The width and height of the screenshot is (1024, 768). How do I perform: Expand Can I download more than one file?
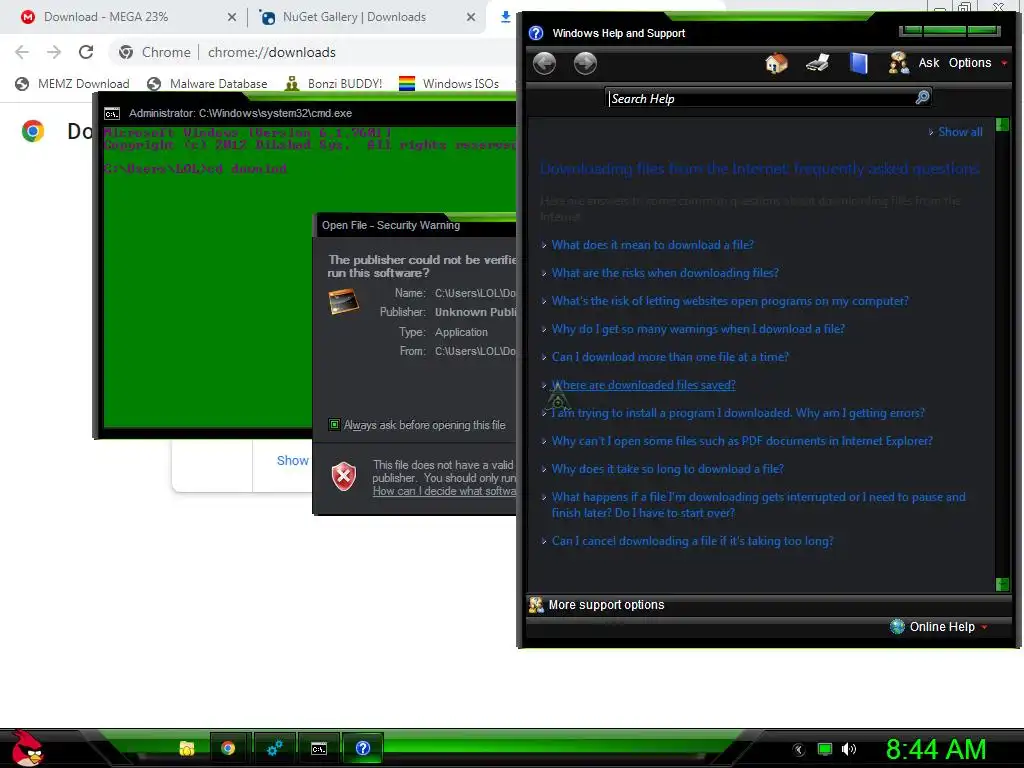pyautogui.click(x=670, y=357)
